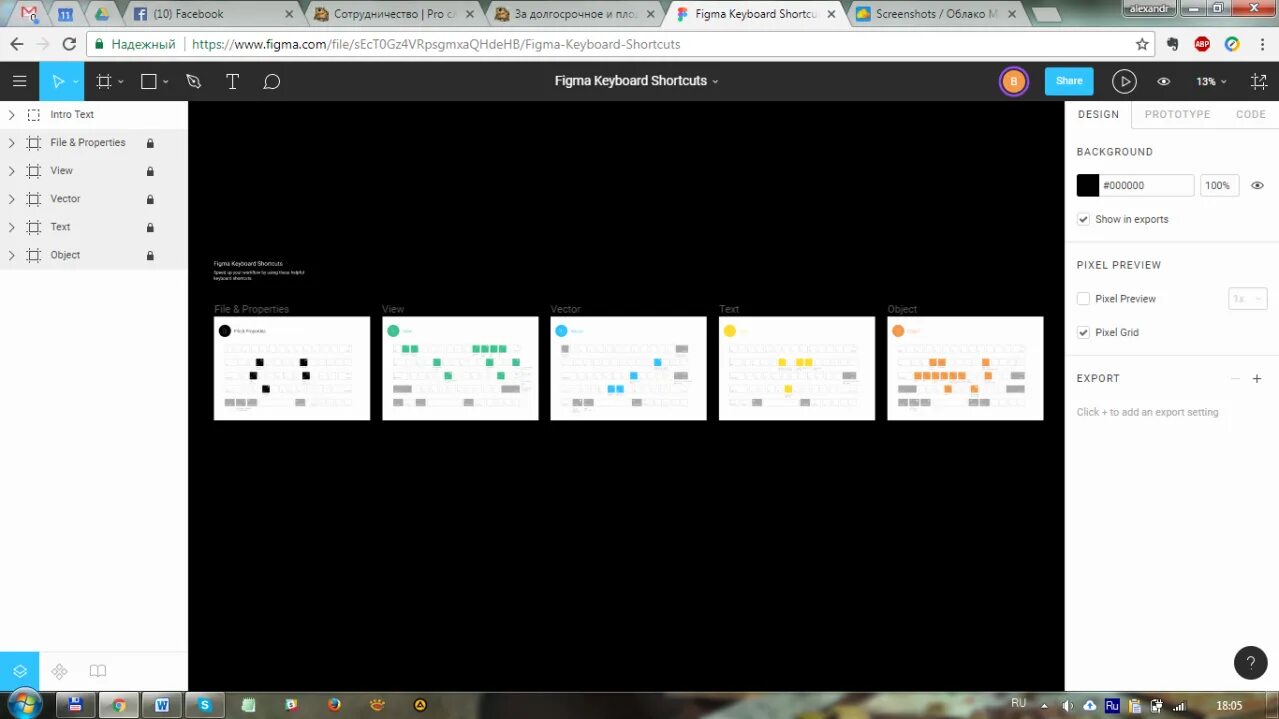Switch to the Сотрудничество browser tab
1279x719 pixels.
[x=394, y=14]
